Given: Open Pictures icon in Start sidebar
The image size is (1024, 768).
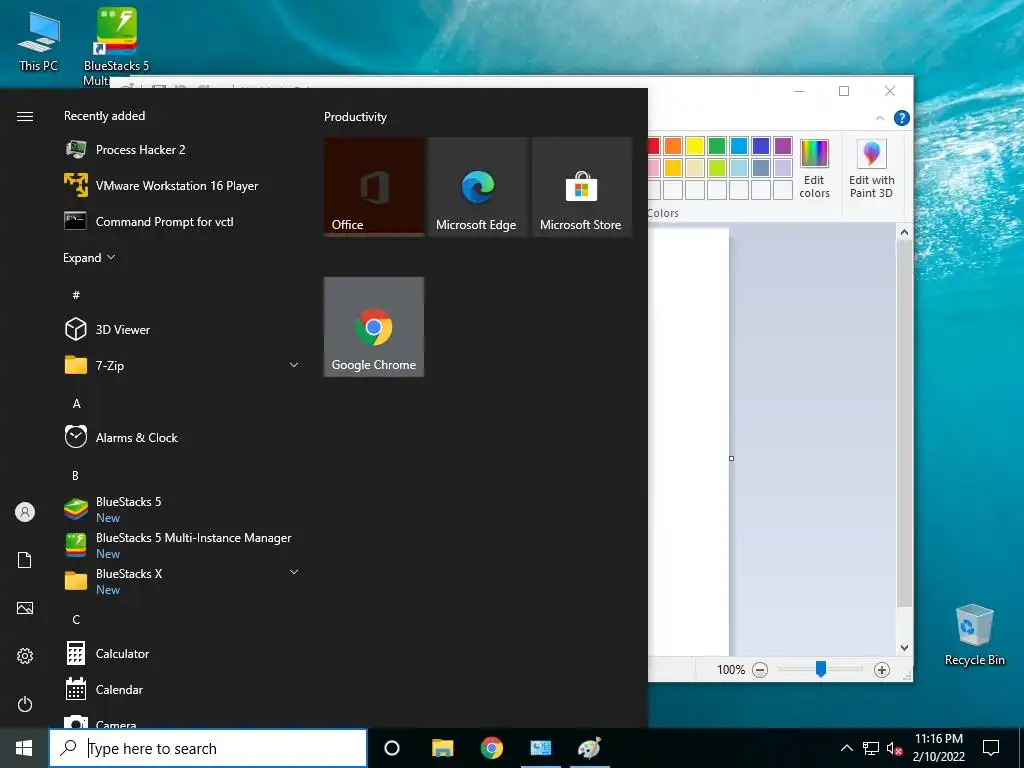Looking at the screenshot, I should click(x=25, y=608).
